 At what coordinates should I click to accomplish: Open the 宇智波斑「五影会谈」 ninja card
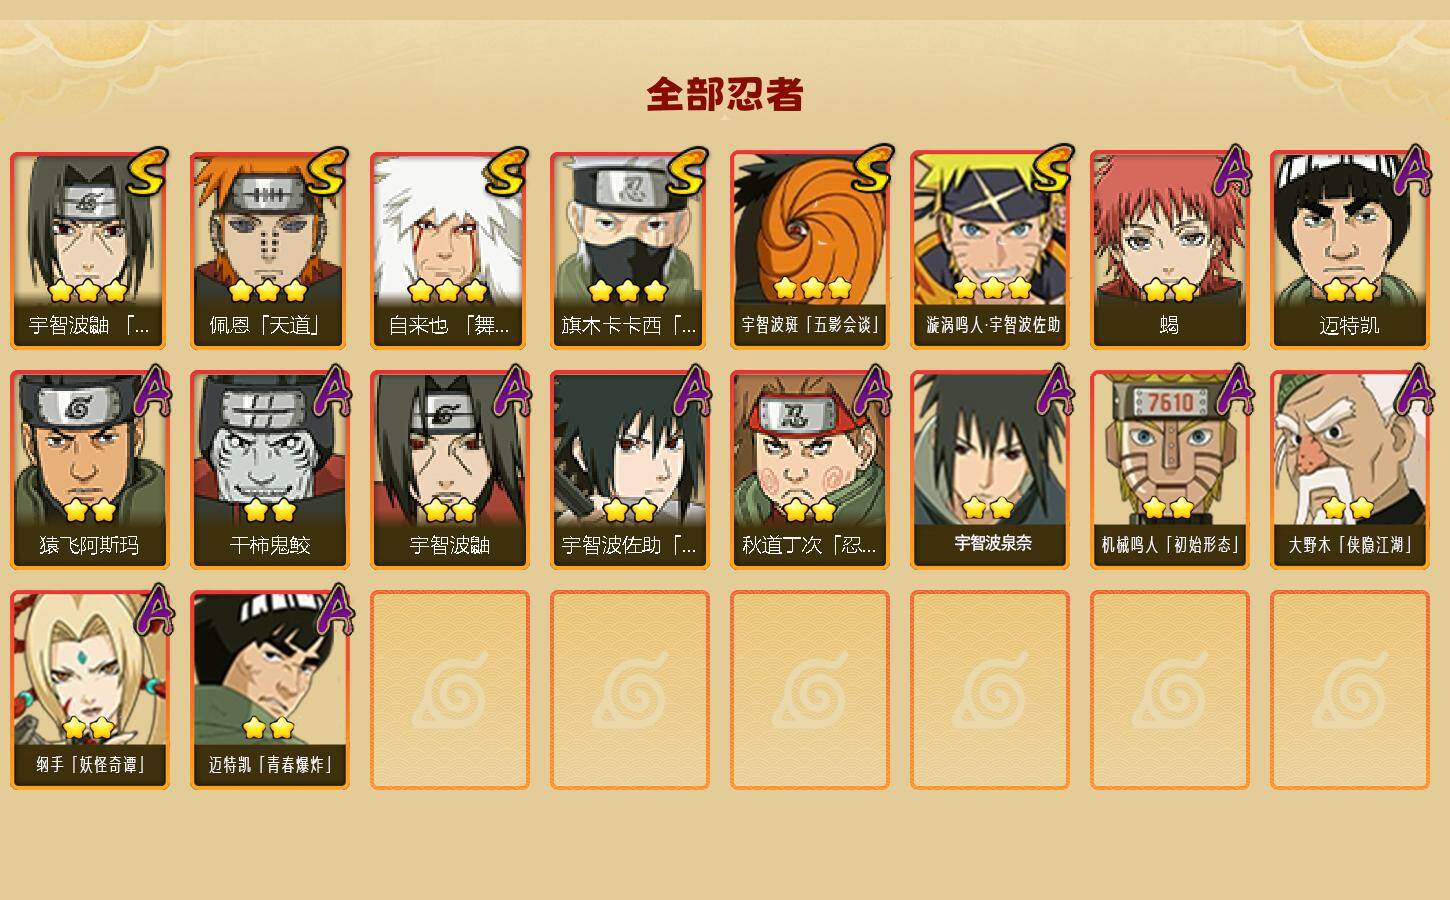pos(810,250)
